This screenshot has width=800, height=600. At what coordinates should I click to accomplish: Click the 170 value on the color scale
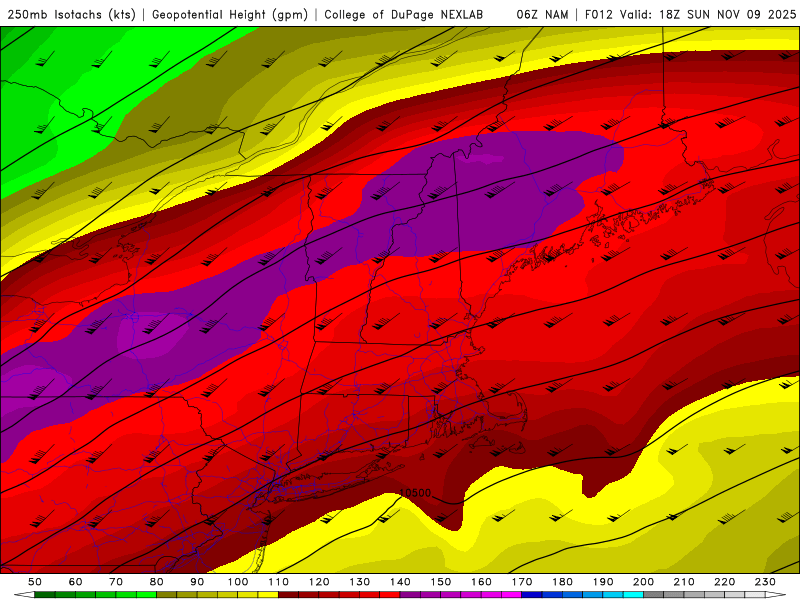point(522,582)
